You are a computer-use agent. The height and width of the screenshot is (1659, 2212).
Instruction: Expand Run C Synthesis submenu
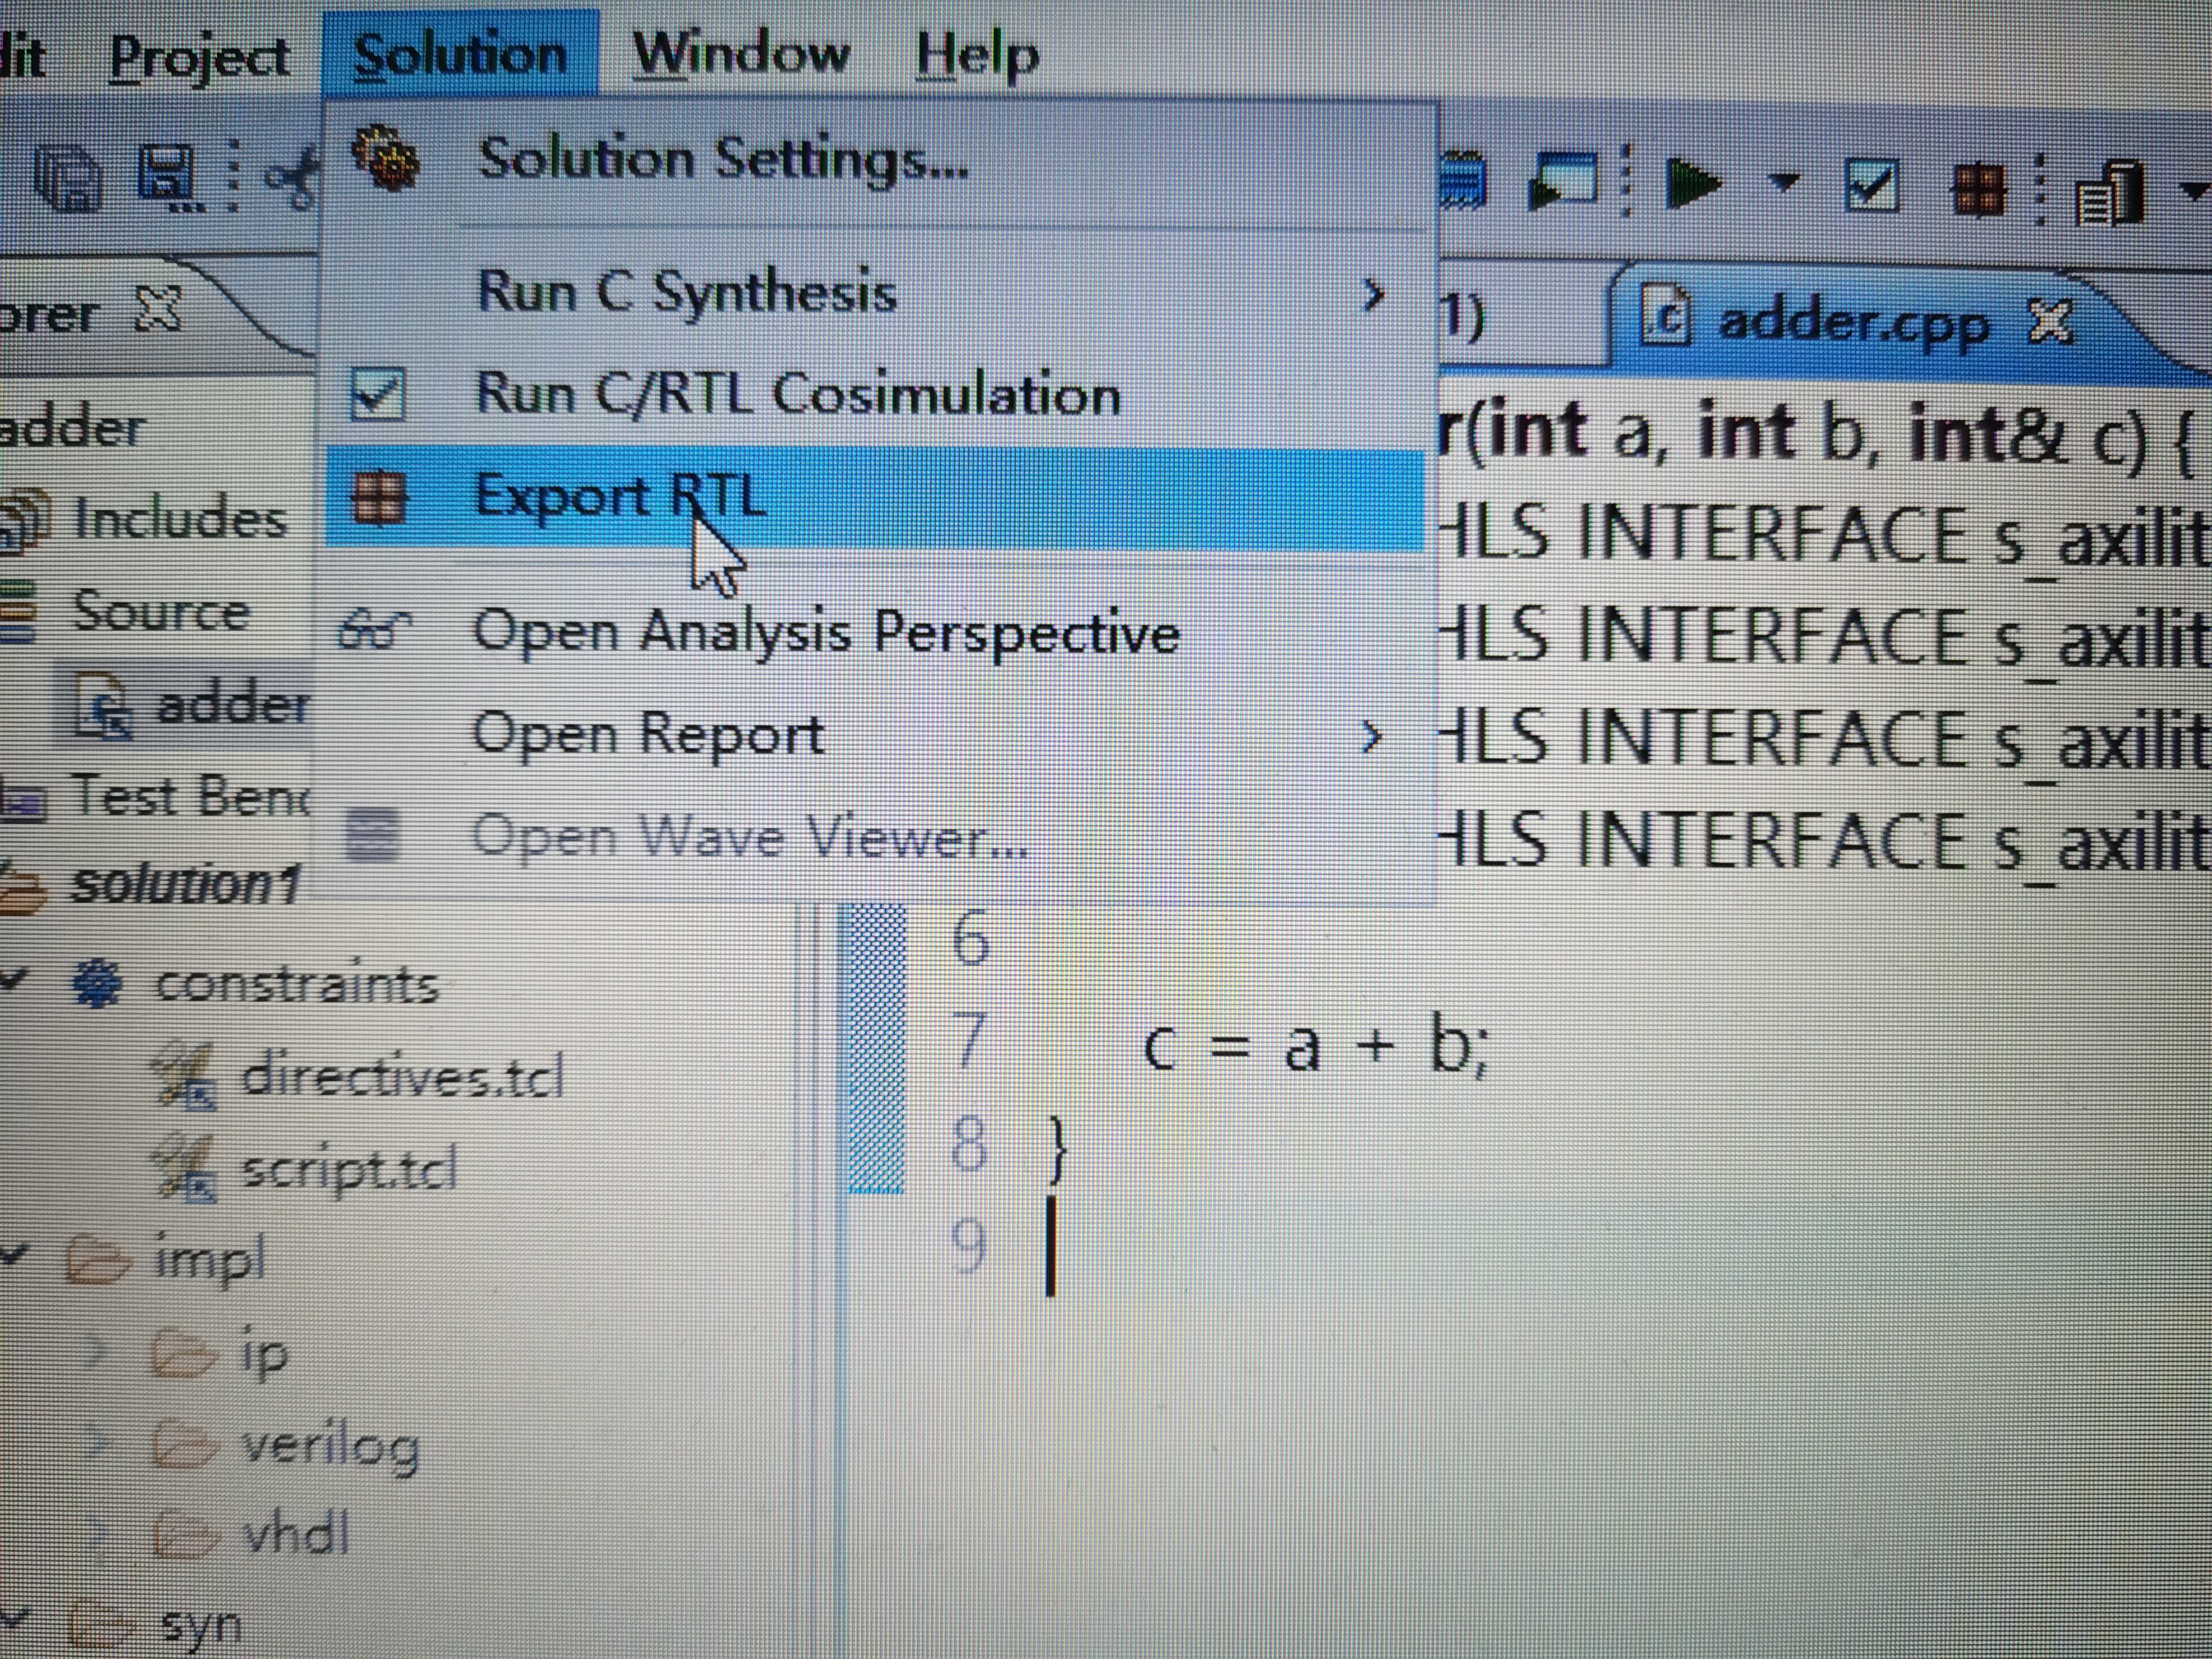876,293
